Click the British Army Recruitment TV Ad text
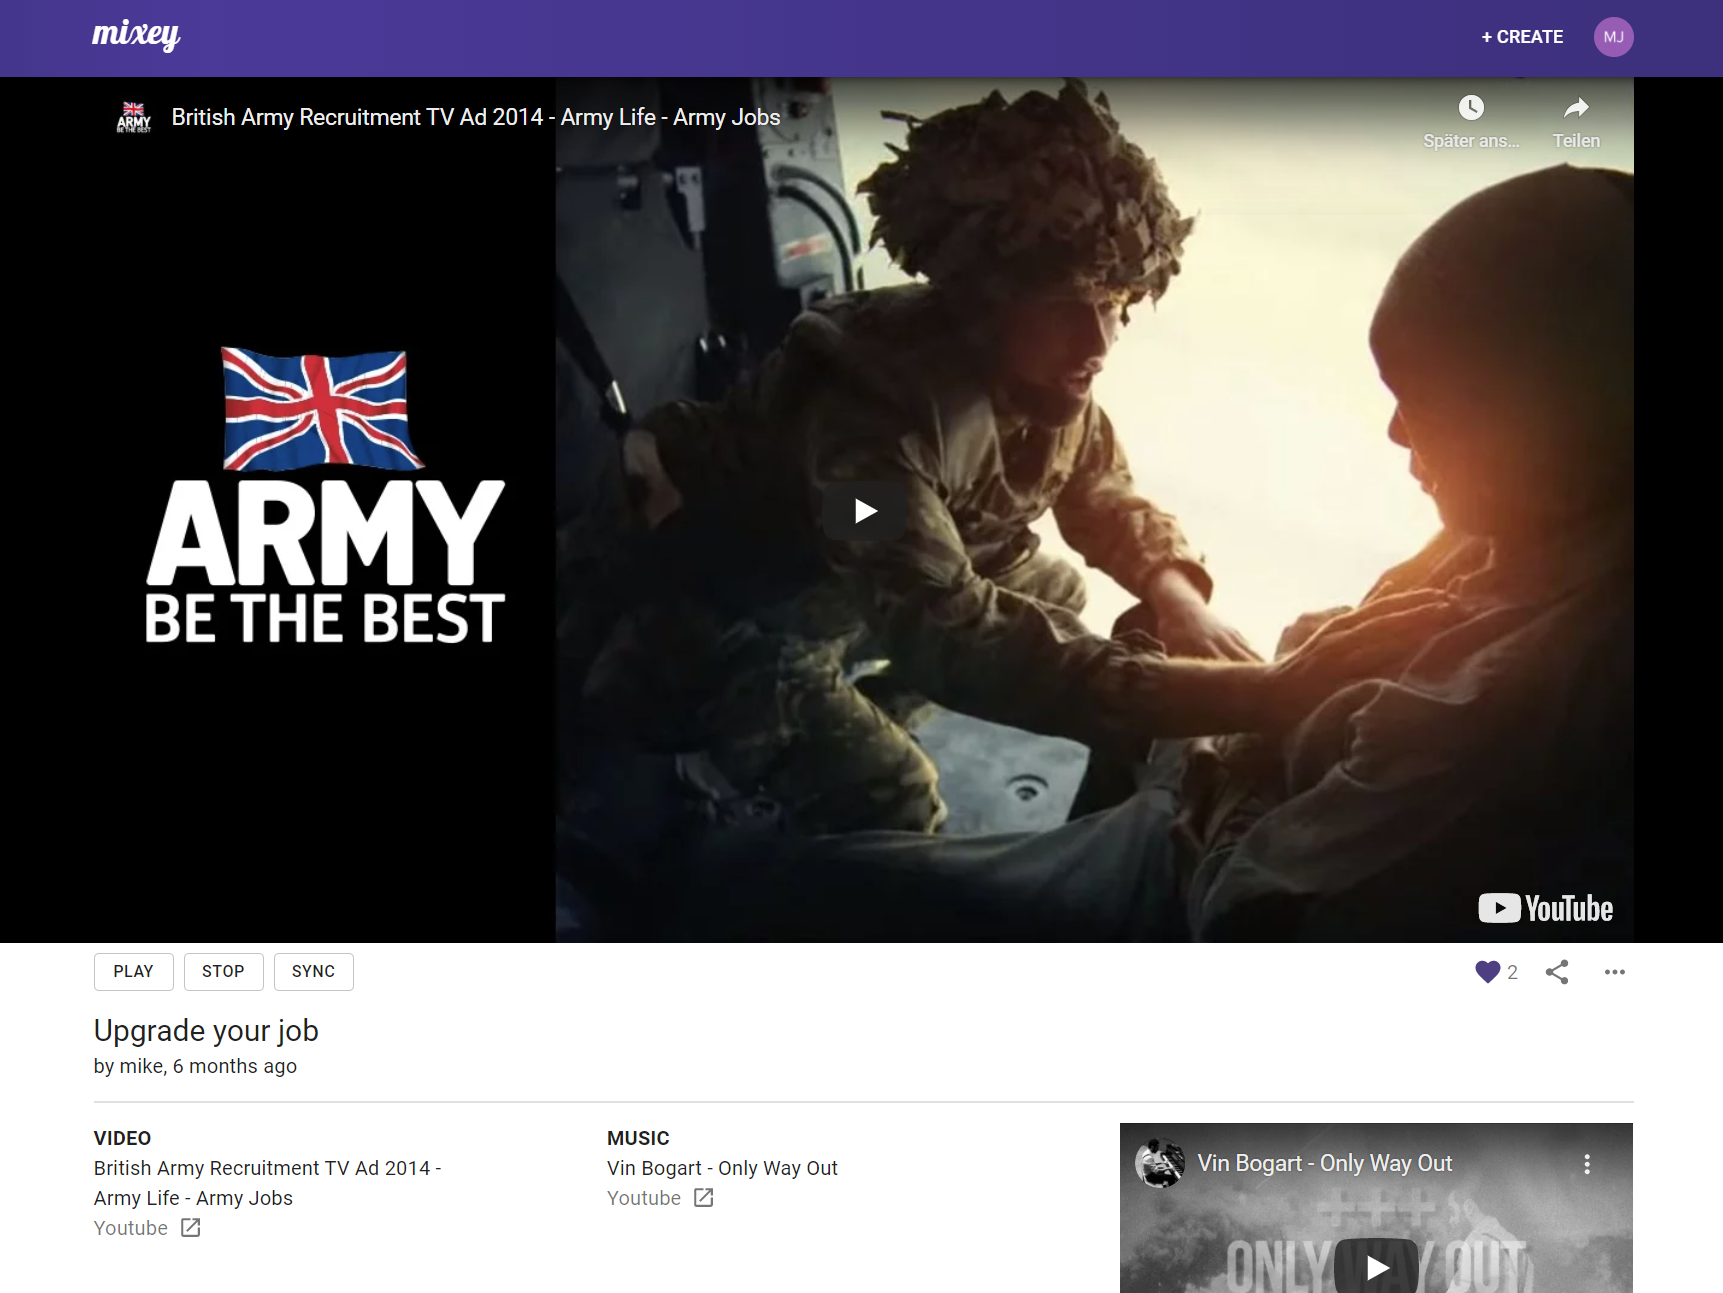This screenshot has height=1293, width=1723. [267, 1183]
